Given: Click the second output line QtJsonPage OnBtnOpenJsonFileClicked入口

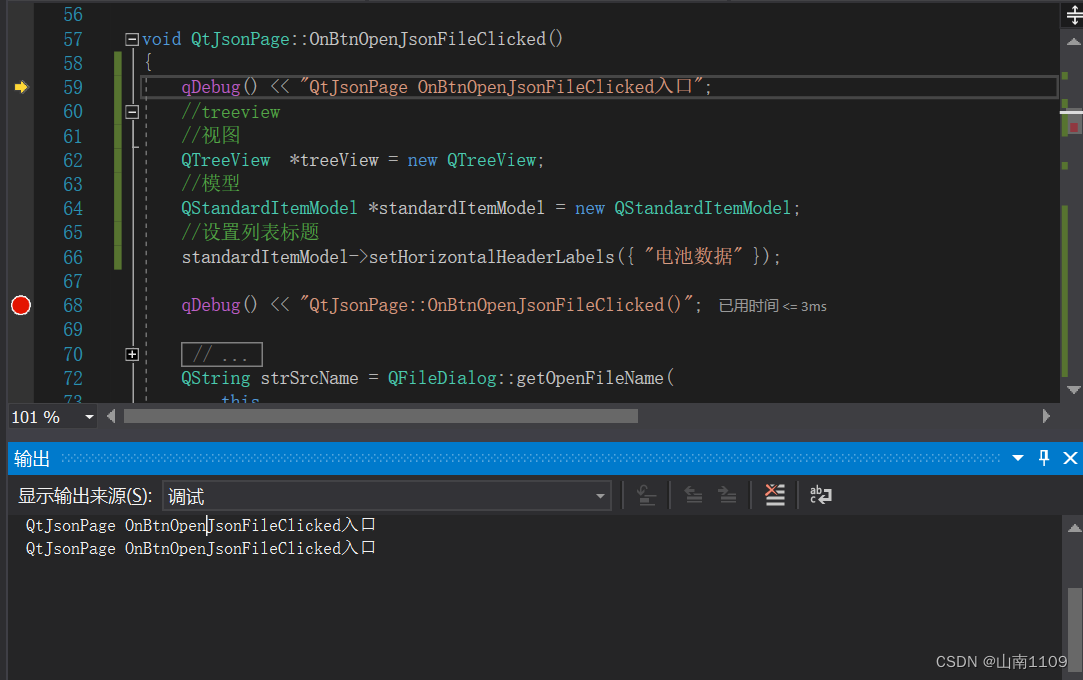Looking at the screenshot, I should (x=200, y=548).
